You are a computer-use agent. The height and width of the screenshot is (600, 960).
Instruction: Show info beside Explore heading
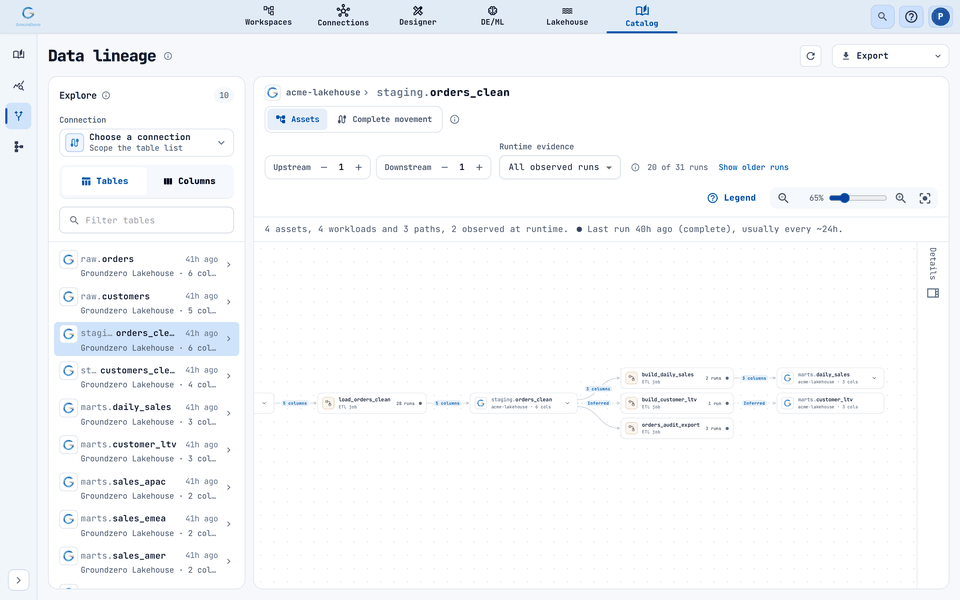[106, 96]
